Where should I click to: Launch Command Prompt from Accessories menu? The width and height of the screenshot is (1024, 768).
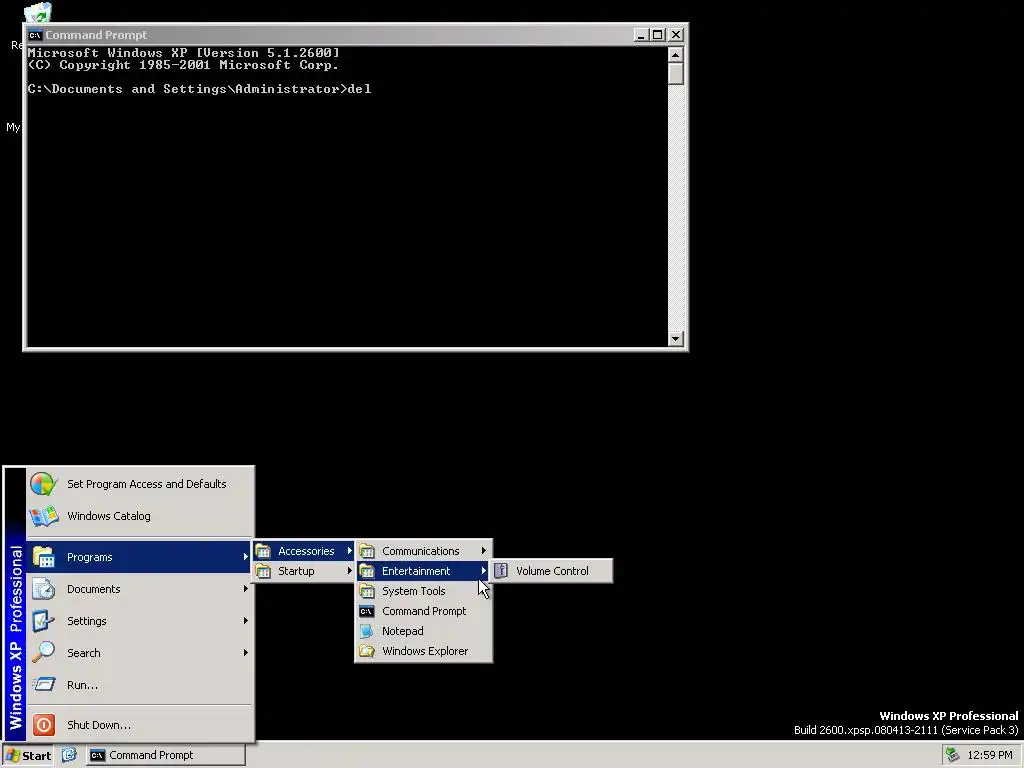coord(423,611)
